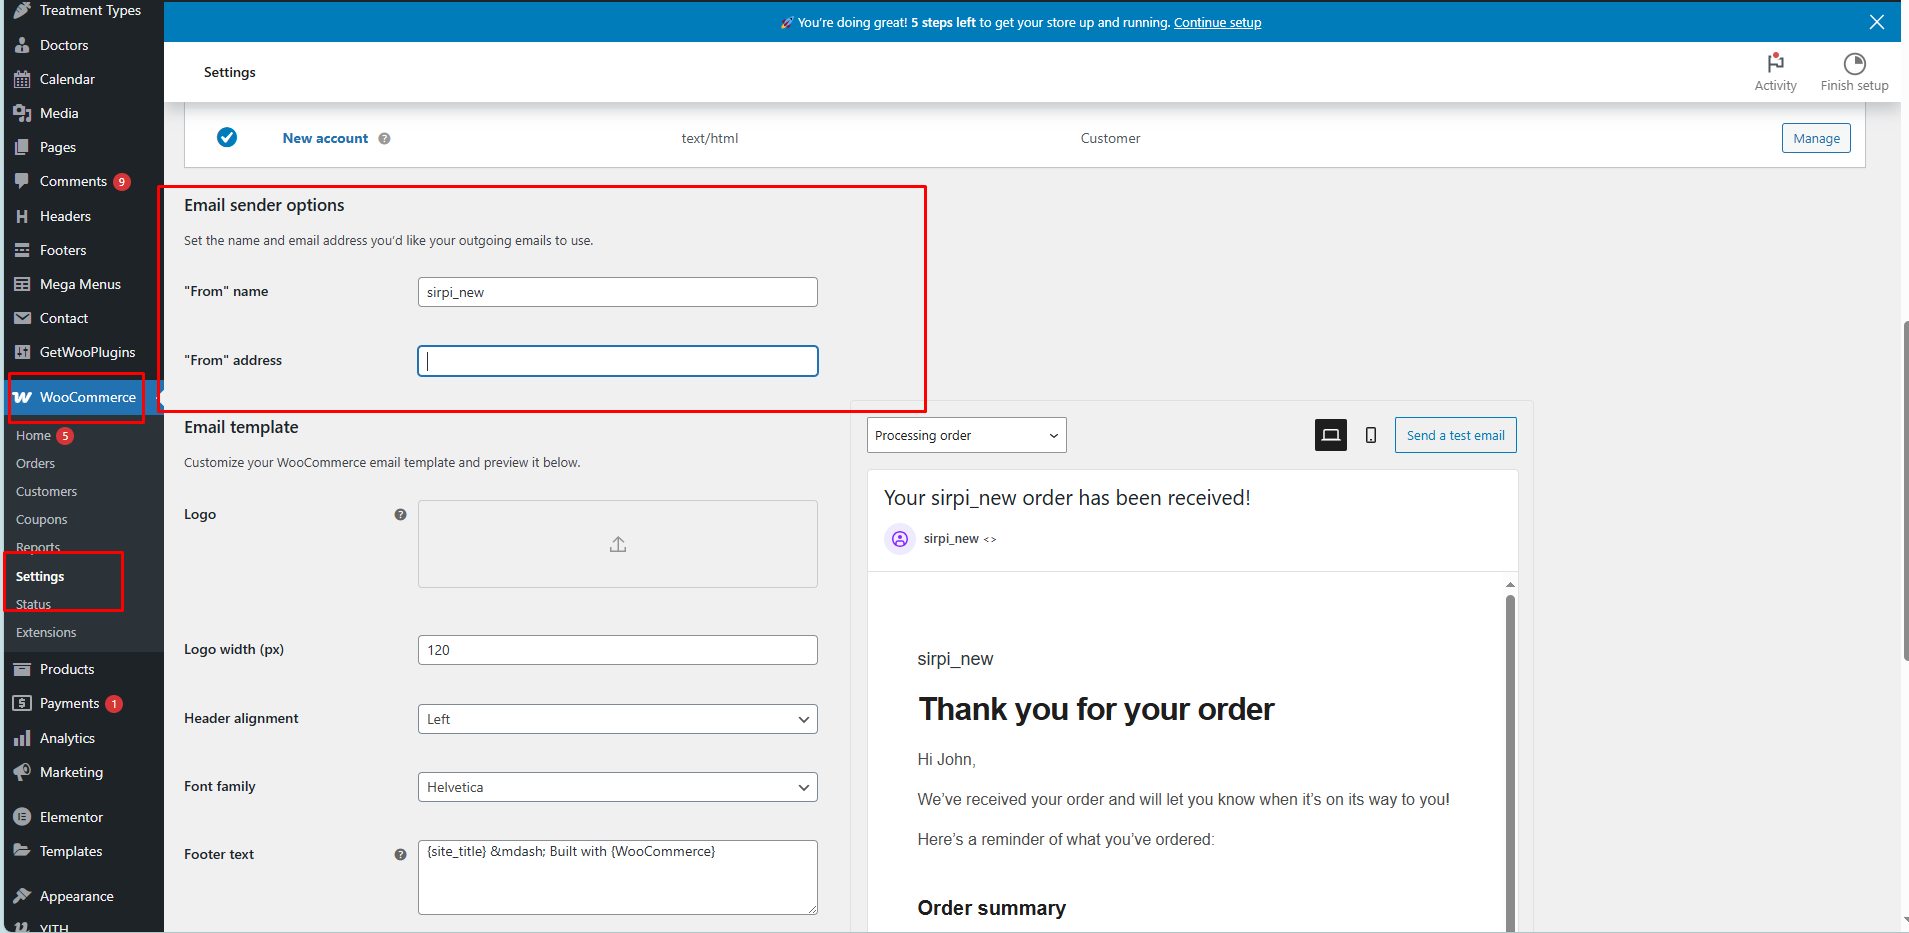This screenshot has height=933, width=1909.
Task: Click the Pages sidebar icon
Action: coord(22,147)
